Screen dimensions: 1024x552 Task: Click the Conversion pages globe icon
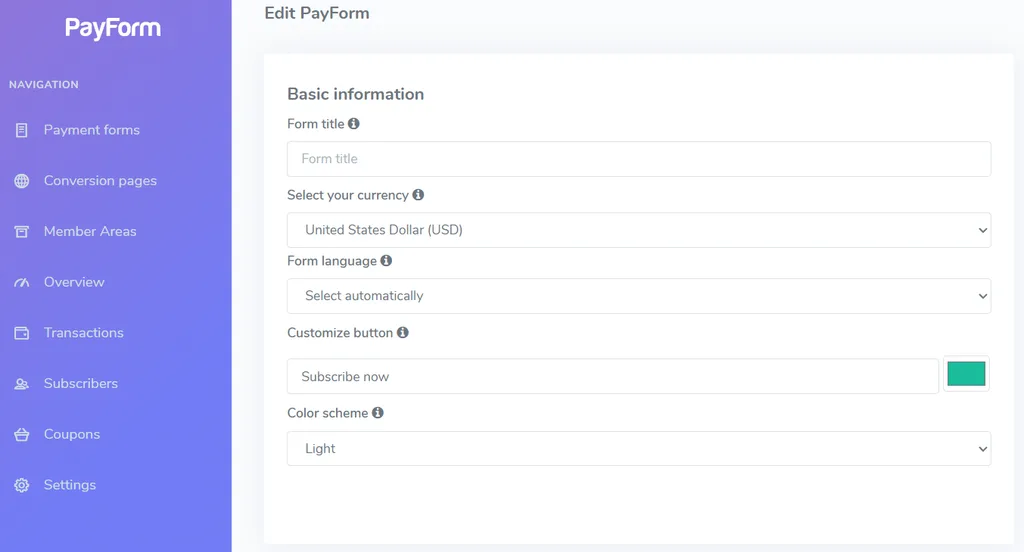(22, 181)
